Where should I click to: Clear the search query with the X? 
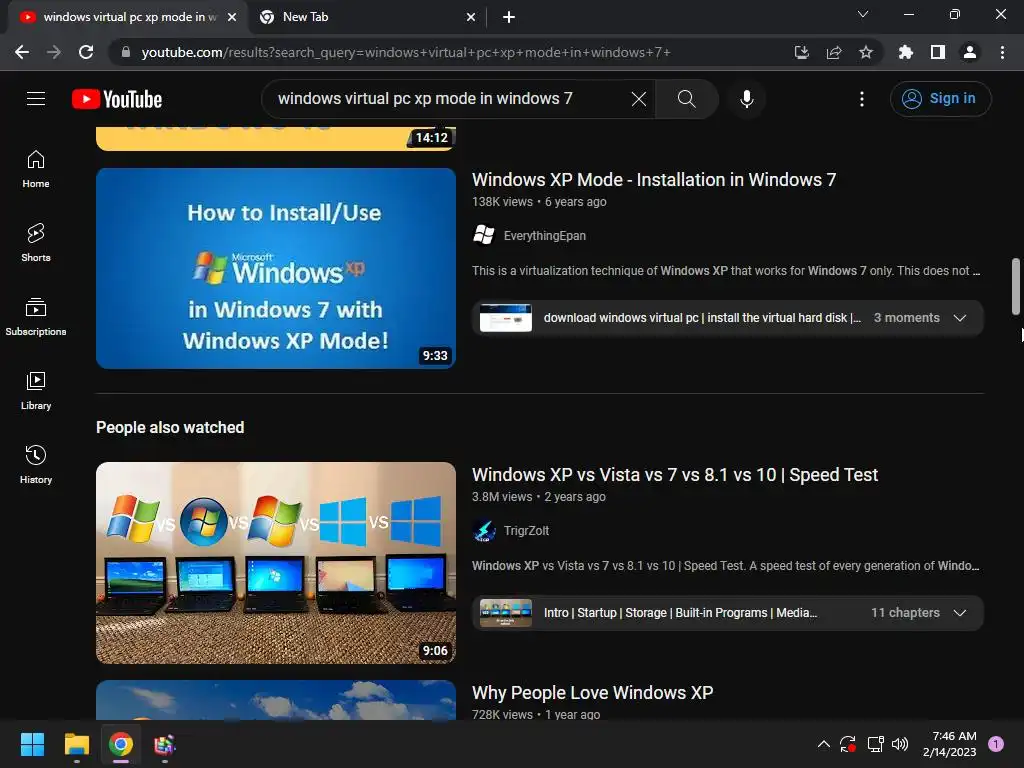point(639,99)
